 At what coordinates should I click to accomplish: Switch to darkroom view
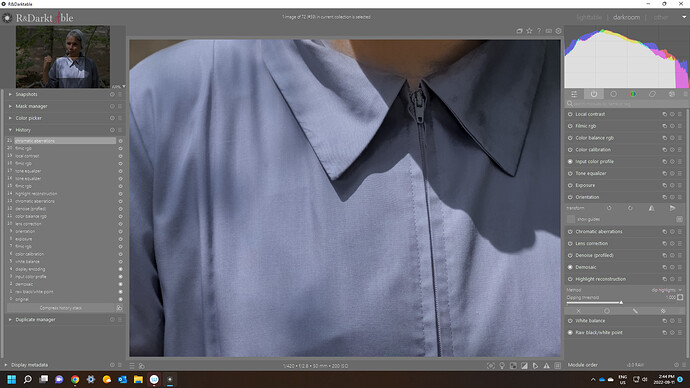[626, 17]
